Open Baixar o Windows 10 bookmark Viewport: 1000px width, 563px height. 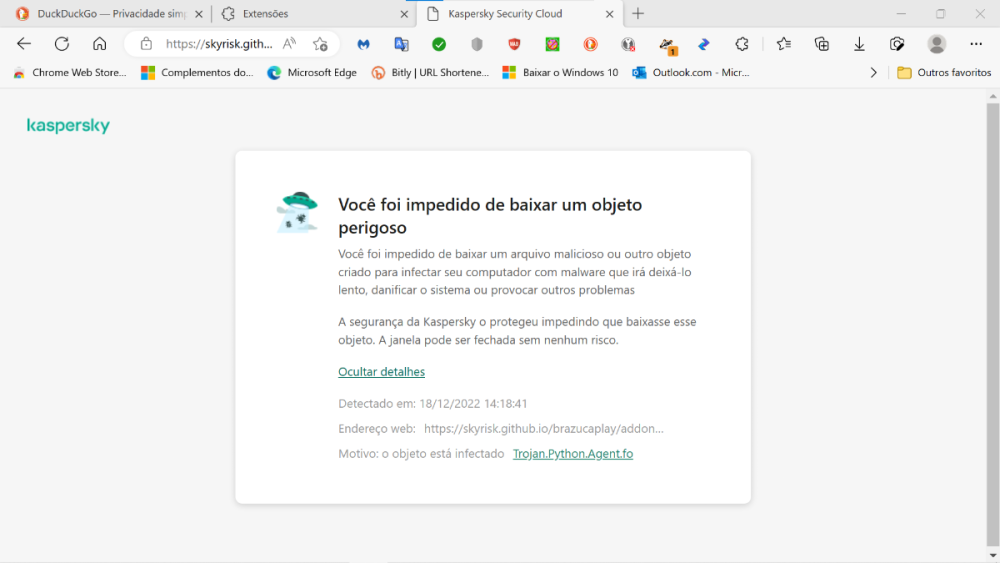[560, 73]
